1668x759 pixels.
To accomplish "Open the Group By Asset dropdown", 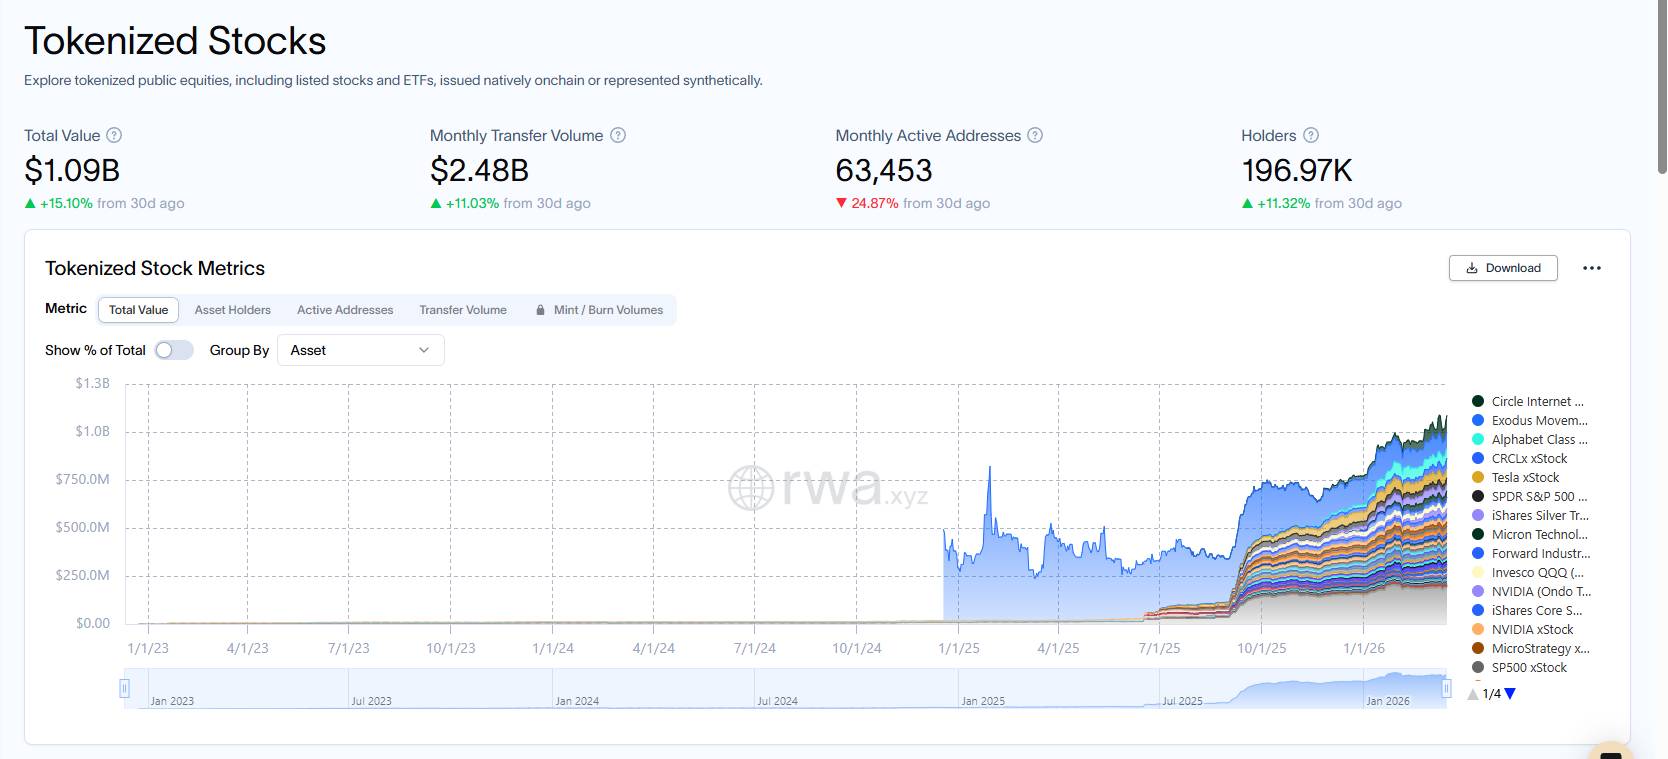I will [x=360, y=350].
